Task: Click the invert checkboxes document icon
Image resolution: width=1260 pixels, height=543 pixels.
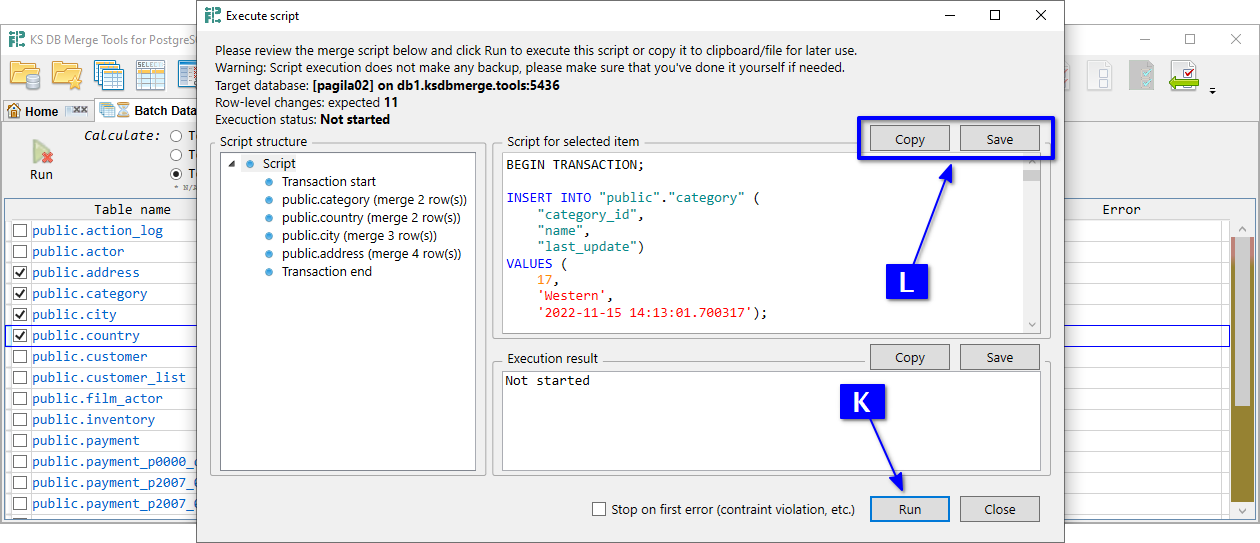Action: click(x=1141, y=76)
